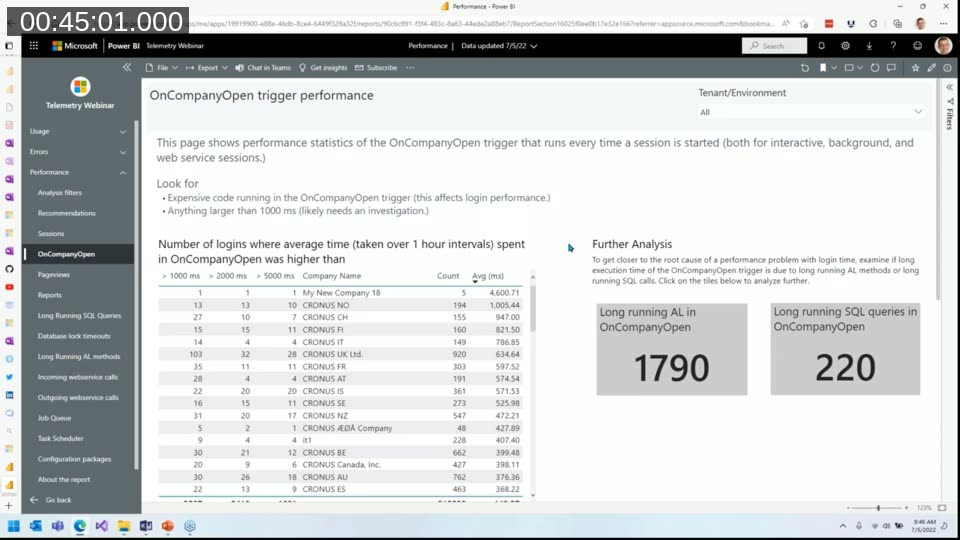The height and width of the screenshot is (540, 960).
Task: Open the help question mark
Action: tap(893, 46)
